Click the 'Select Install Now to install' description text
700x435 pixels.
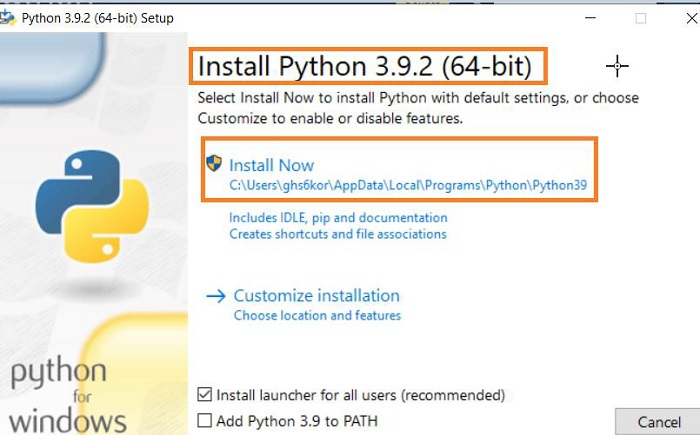pyautogui.click(x=418, y=108)
